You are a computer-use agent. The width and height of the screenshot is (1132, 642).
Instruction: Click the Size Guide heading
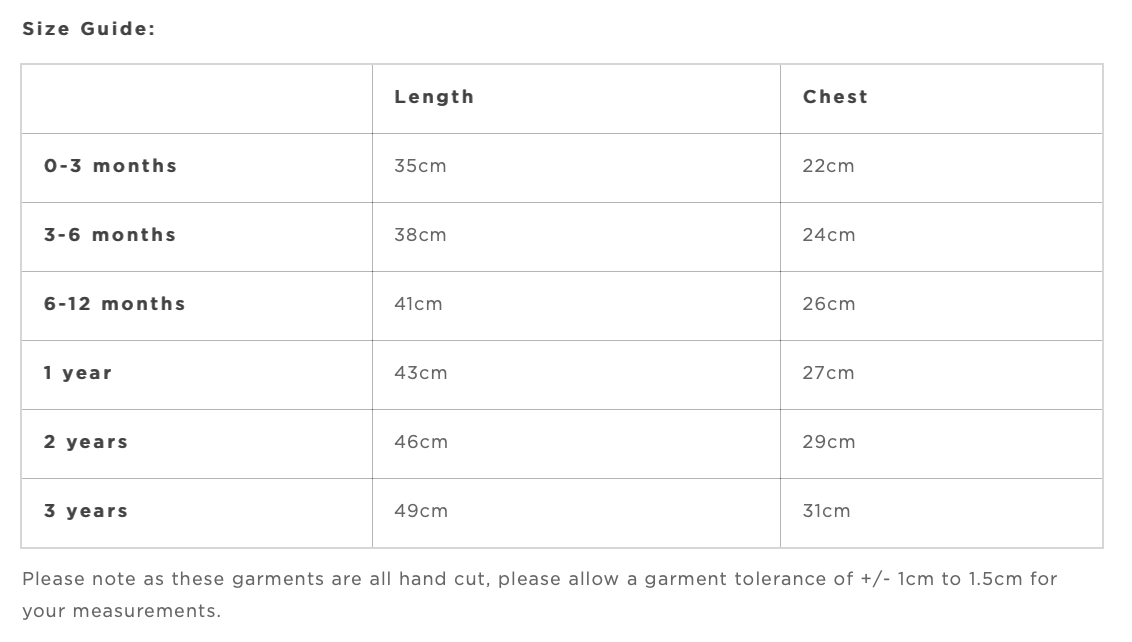tap(89, 28)
